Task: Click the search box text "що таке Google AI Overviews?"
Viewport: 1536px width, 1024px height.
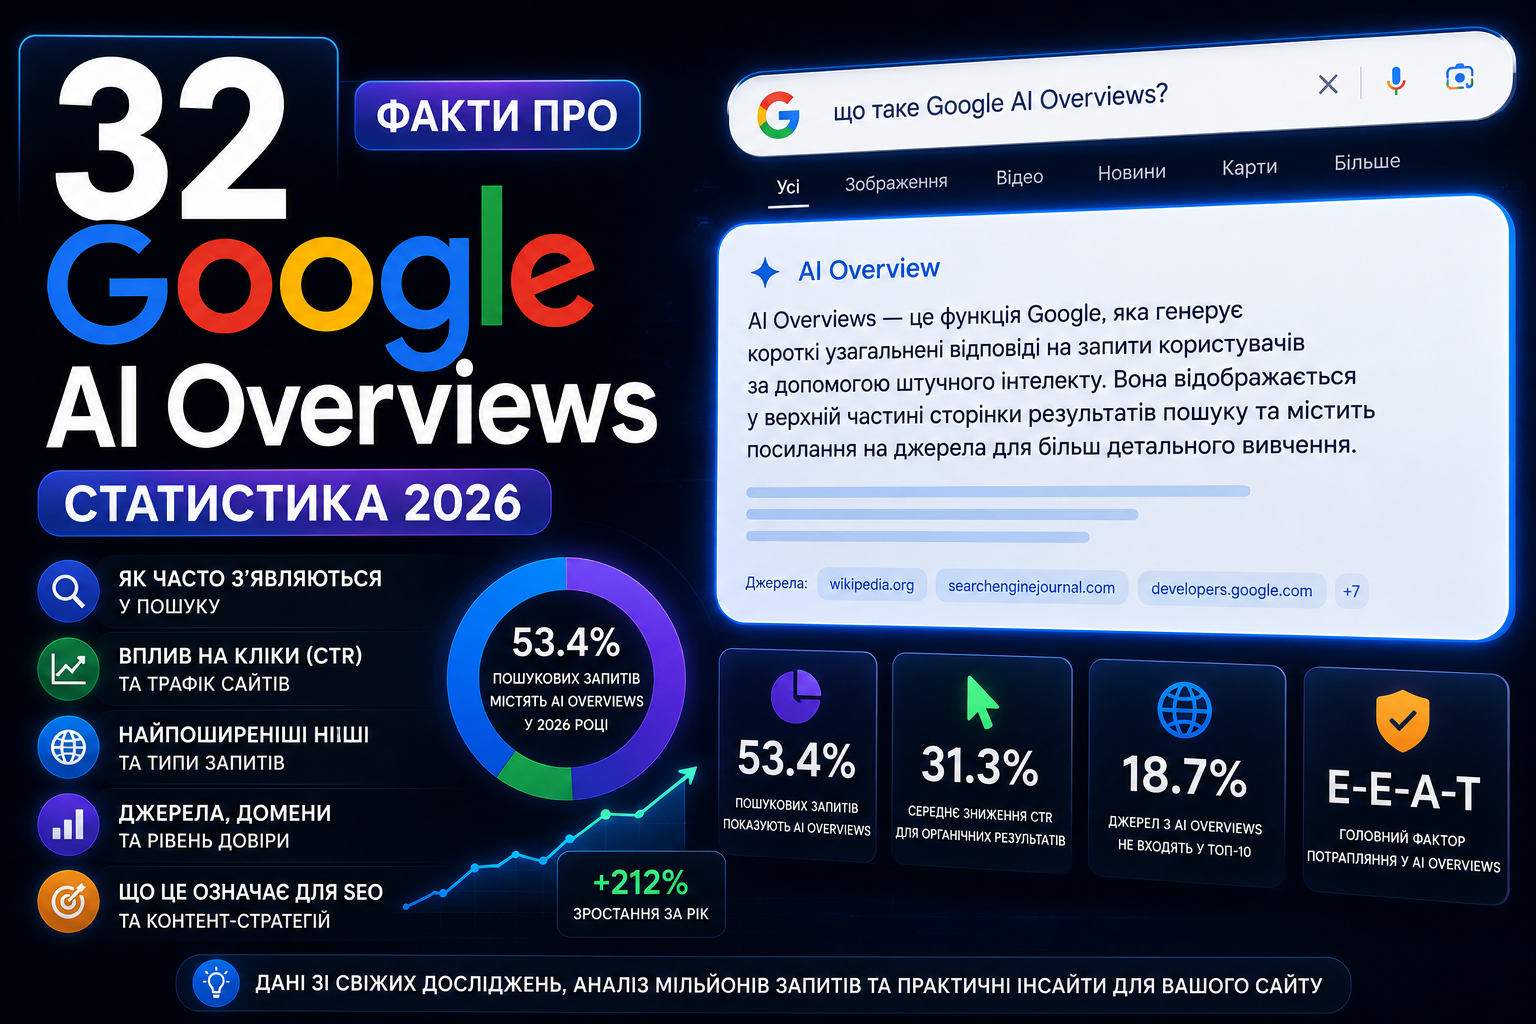Action: click(x=1000, y=102)
